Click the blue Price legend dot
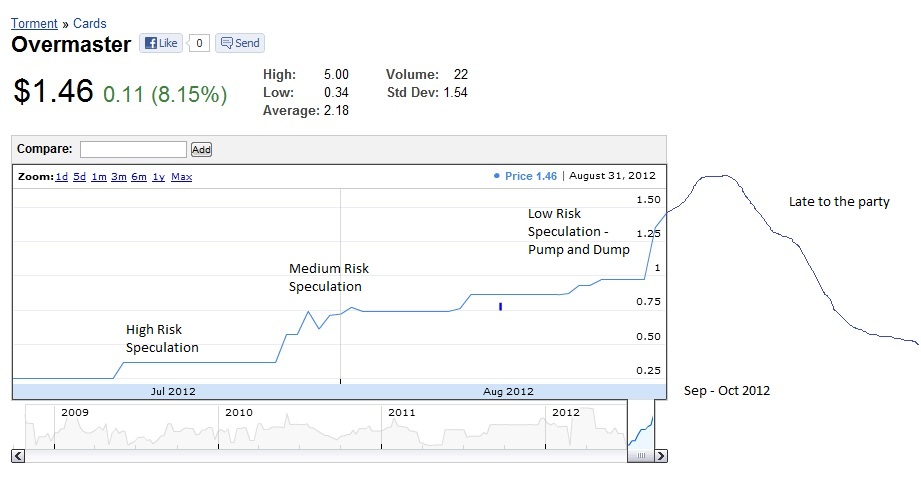921x481 pixels. pos(497,176)
